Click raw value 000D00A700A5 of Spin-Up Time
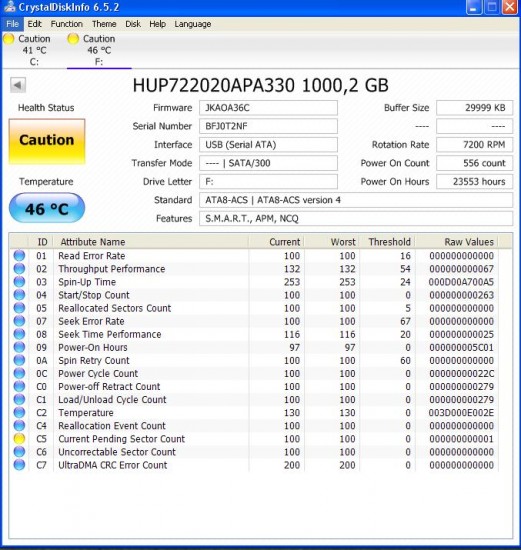 pyautogui.click(x=461, y=282)
